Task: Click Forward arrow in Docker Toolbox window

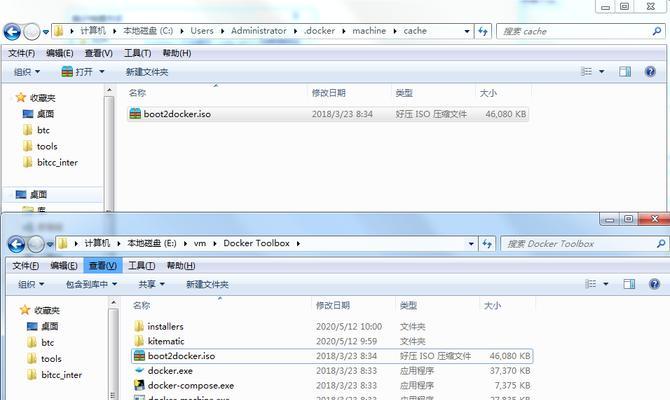Action: (35, 244)
